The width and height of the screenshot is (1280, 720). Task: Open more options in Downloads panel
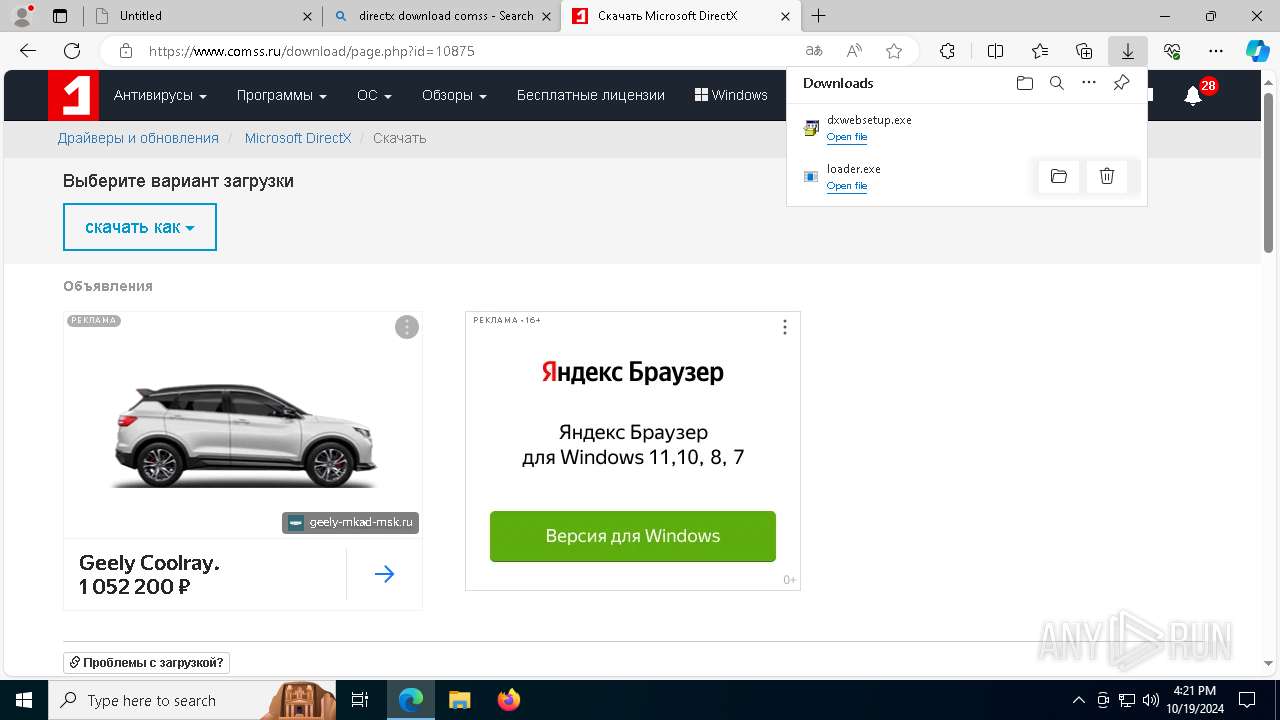pos(1089,83)
